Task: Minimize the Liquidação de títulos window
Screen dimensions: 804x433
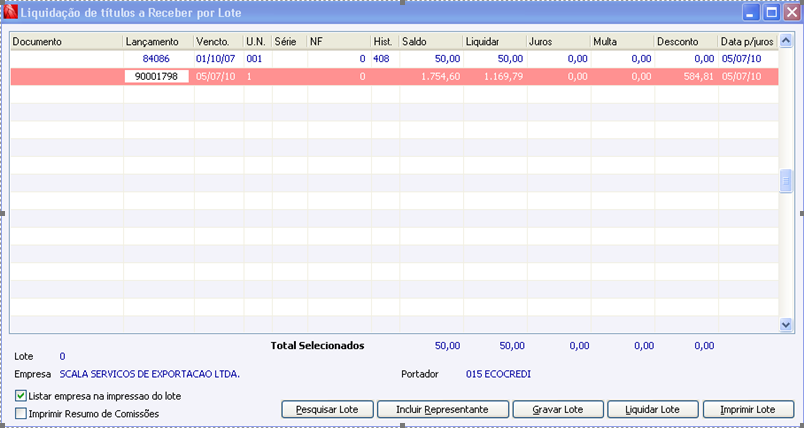Action: (x=751, y=12)
